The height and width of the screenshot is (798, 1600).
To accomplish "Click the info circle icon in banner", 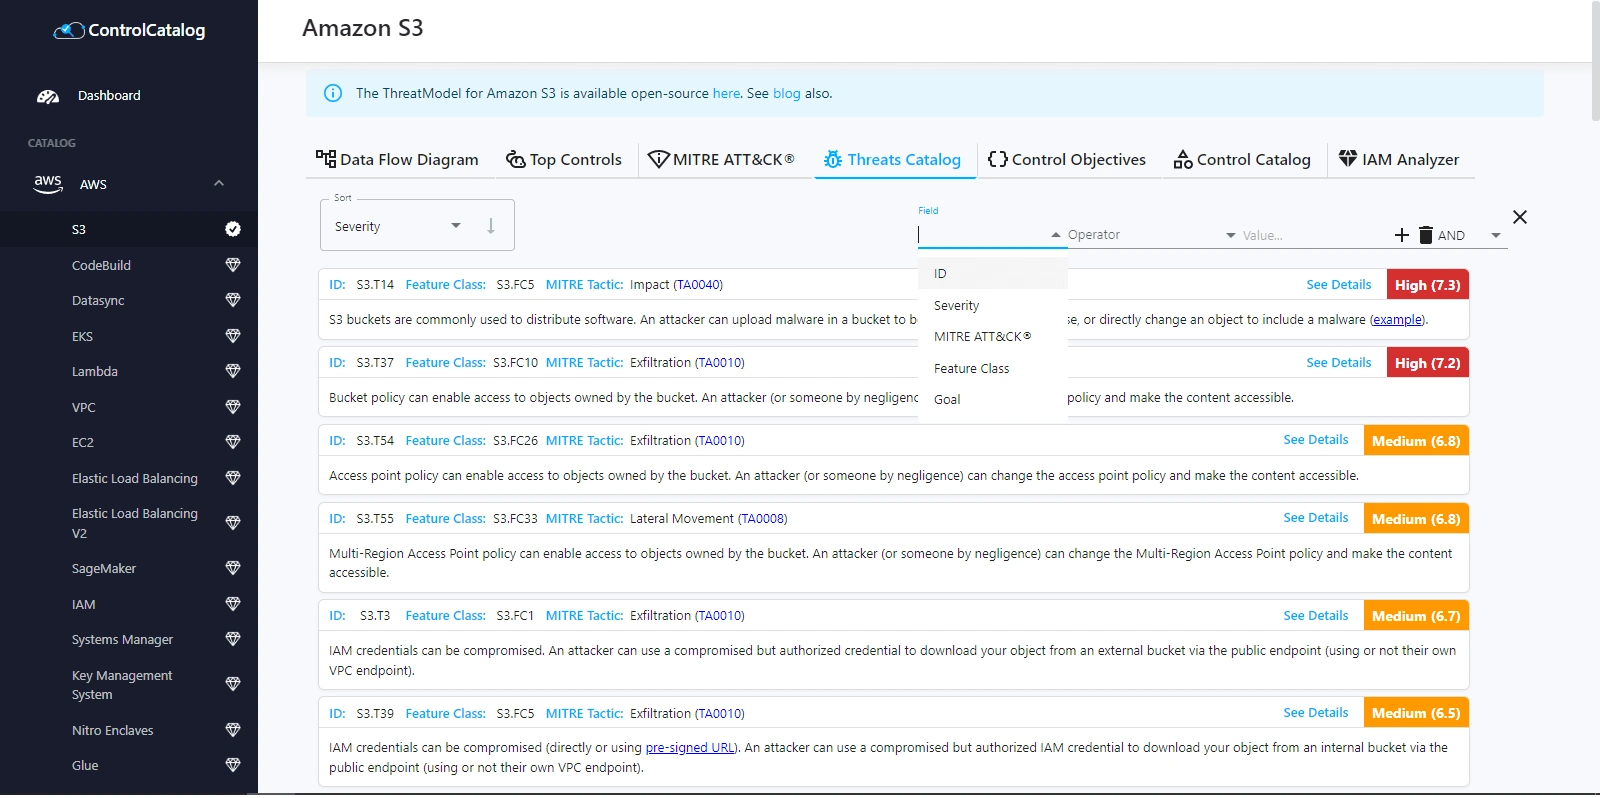I will coord(333,93).
